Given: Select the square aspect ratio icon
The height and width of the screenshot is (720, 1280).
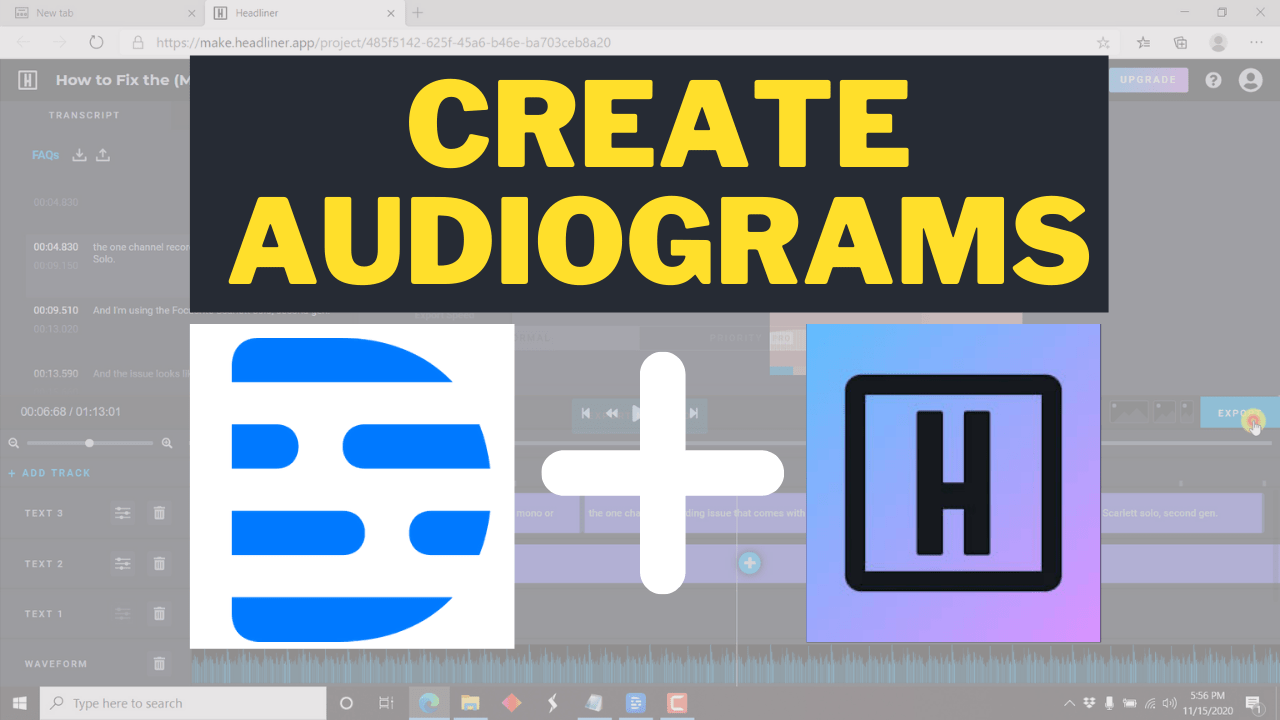Looking at the screenshot, I should pos(1164,412).
